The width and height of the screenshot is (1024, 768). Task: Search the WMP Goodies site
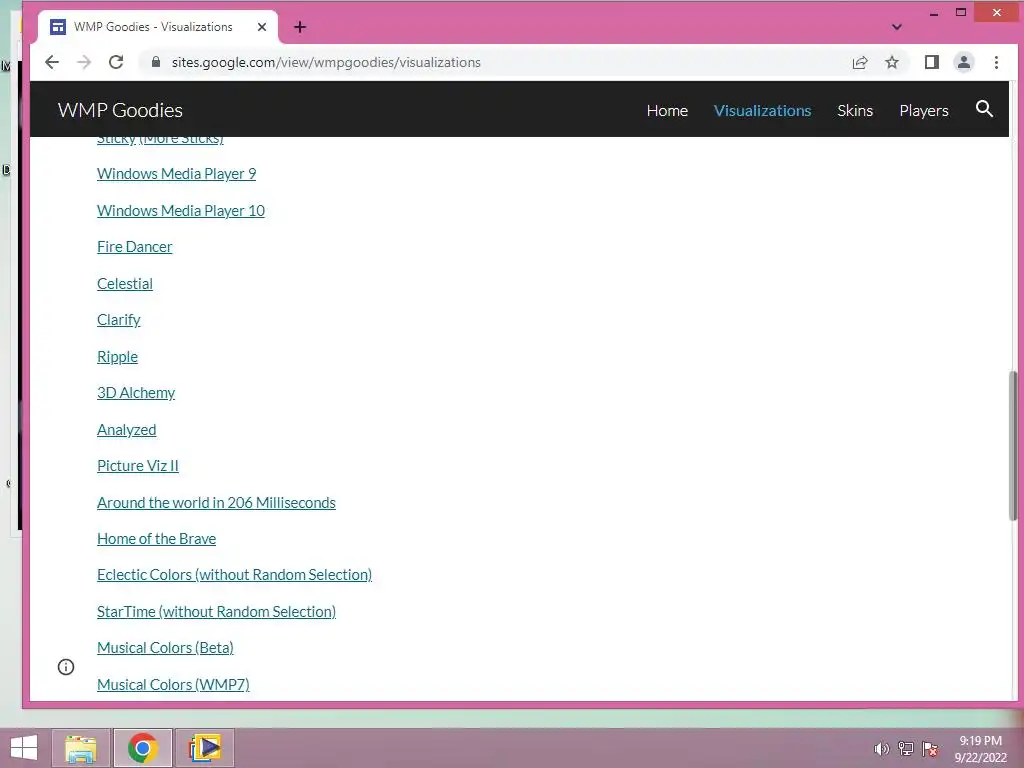[984, 108]
